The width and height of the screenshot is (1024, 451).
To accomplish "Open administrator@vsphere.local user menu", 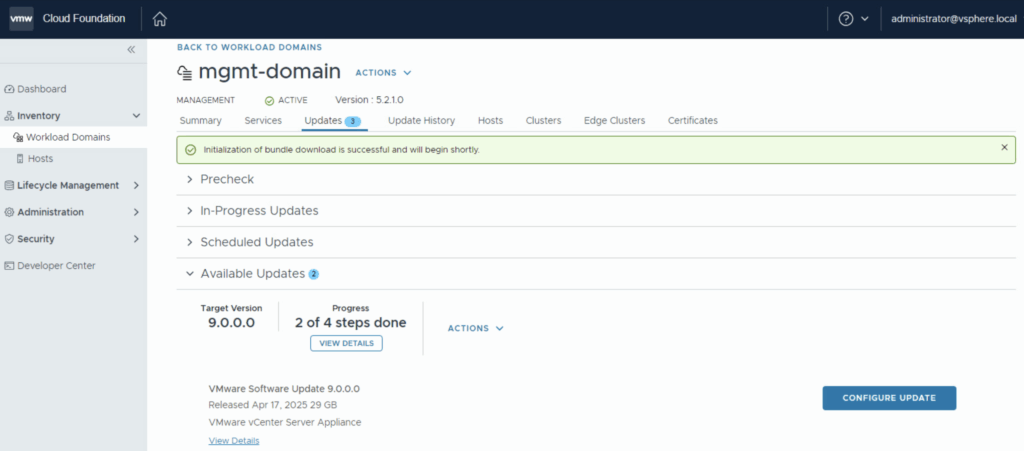I will click(x=953, y=19).
